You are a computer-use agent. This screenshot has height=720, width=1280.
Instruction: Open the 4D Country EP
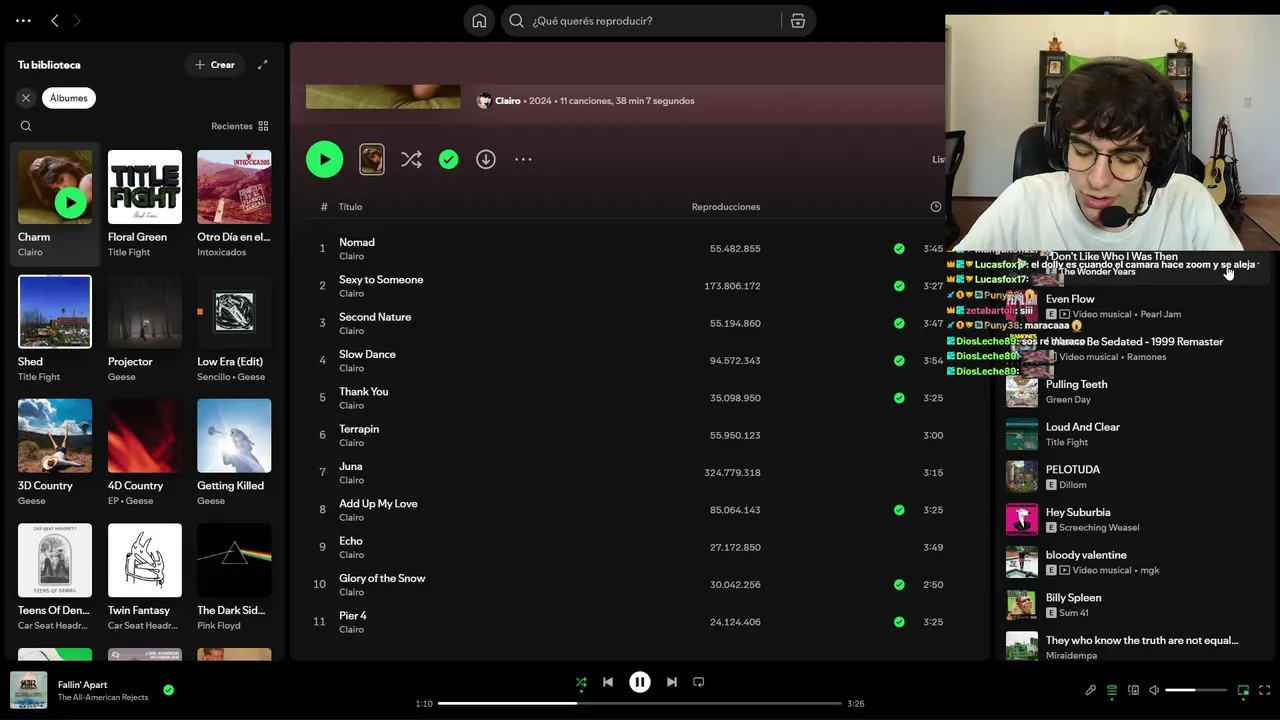click(145, 452)
